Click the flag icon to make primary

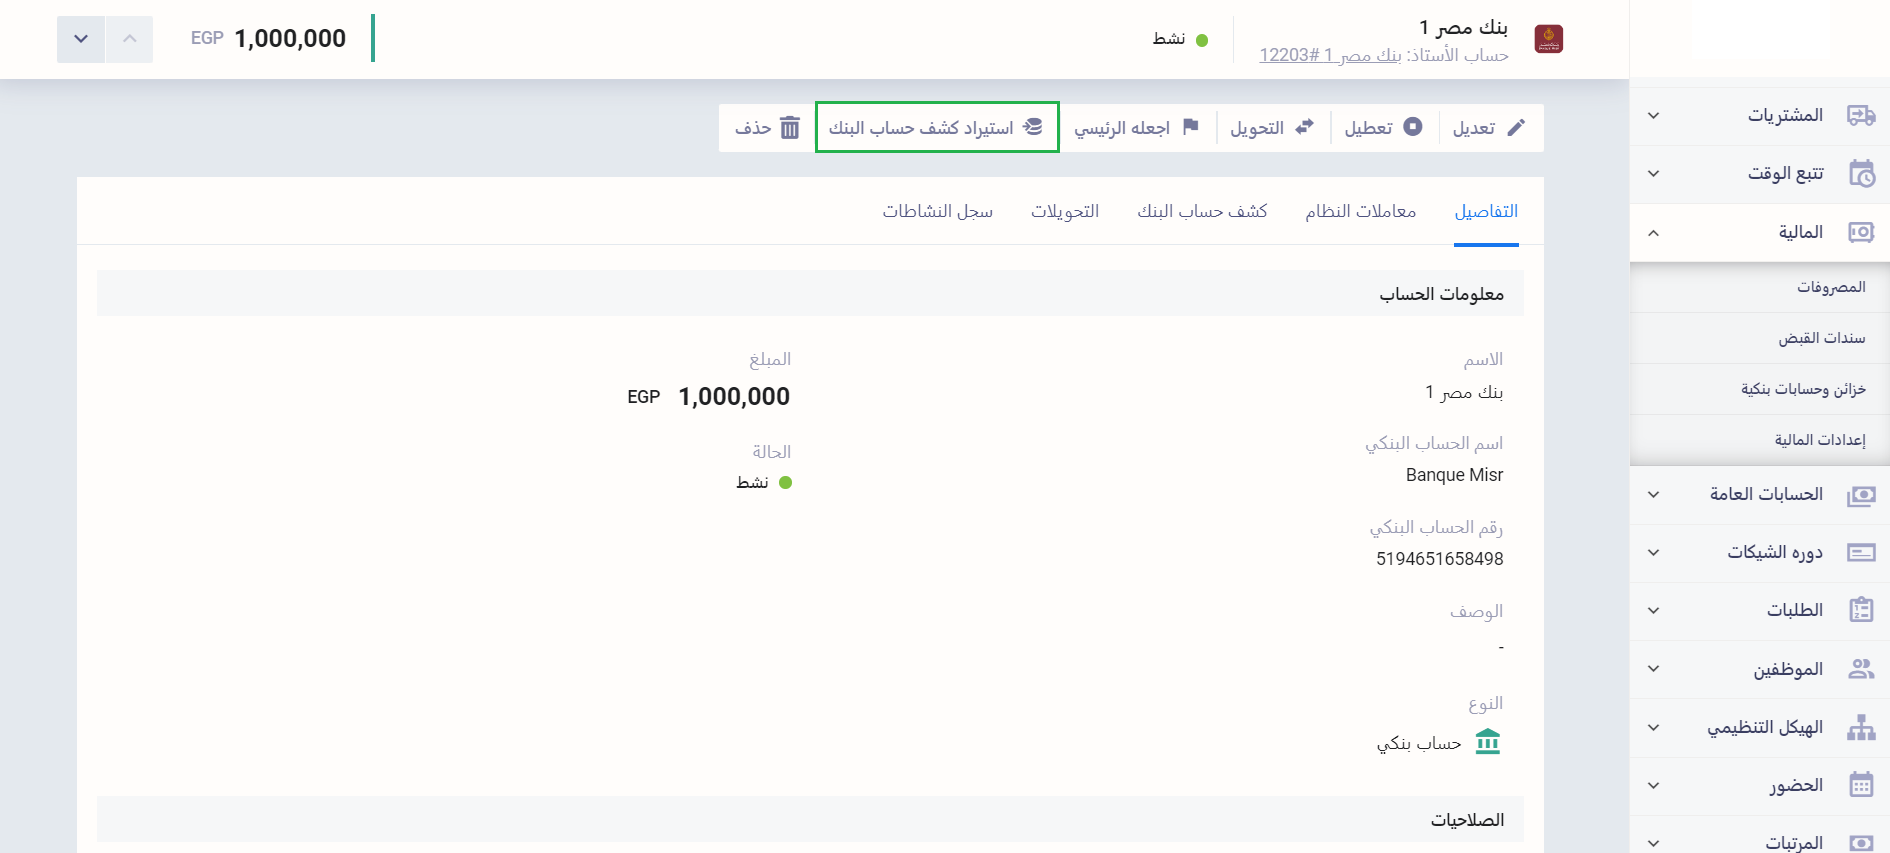(x=1190, y=127)
